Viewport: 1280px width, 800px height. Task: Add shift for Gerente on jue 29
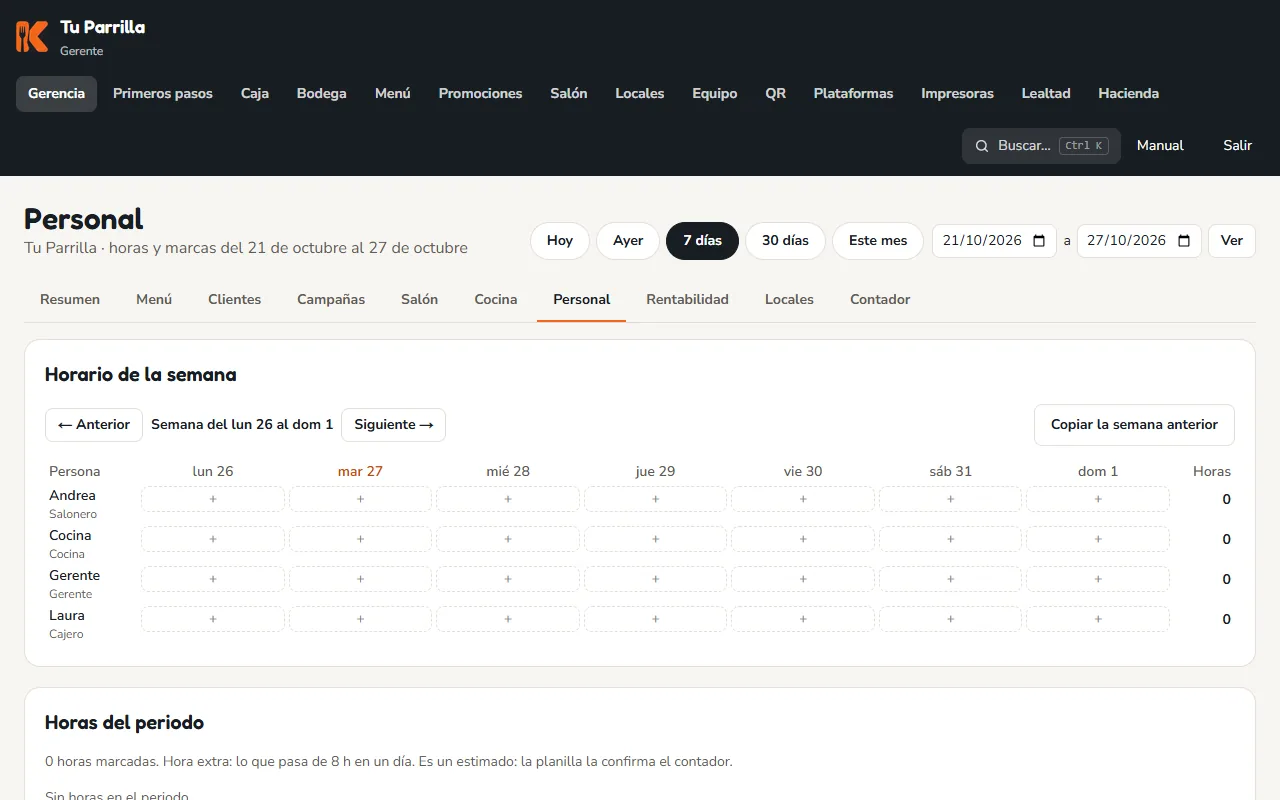click(655, 579)
